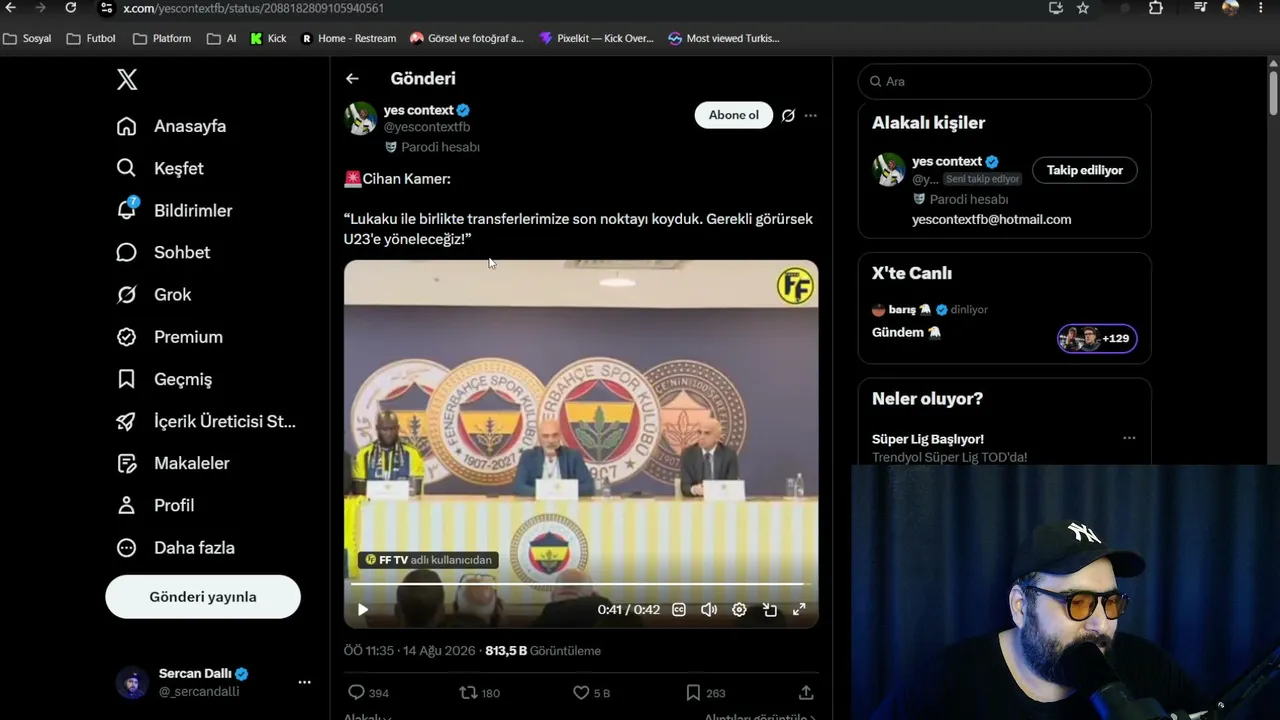Open the Home - Restream bookmark
The image size is (1280, 720).
point(349,39)
